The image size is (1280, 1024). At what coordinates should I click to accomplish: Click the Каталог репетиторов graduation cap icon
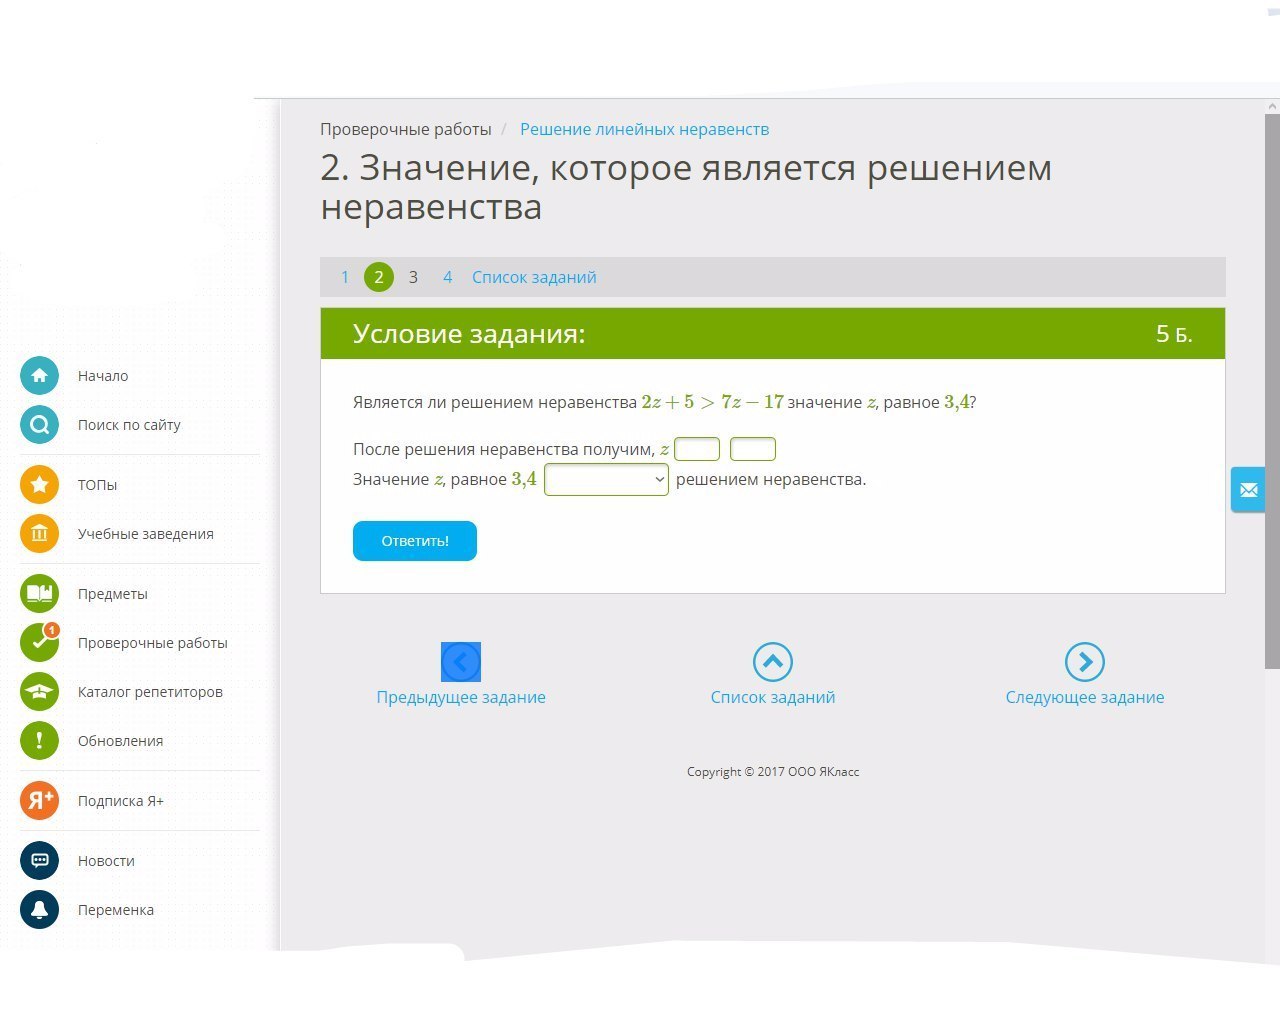[39, 692]
